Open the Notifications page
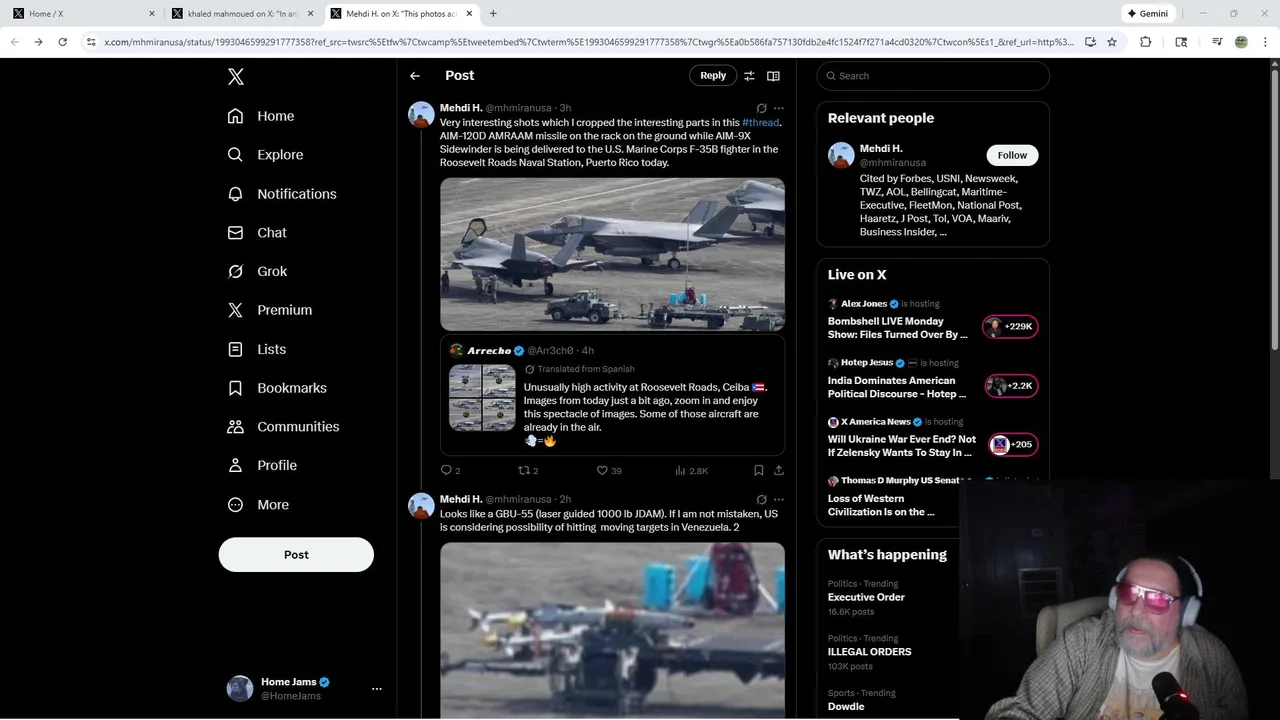This screenshot has height=720, width=1280. (x=282, y=194)
